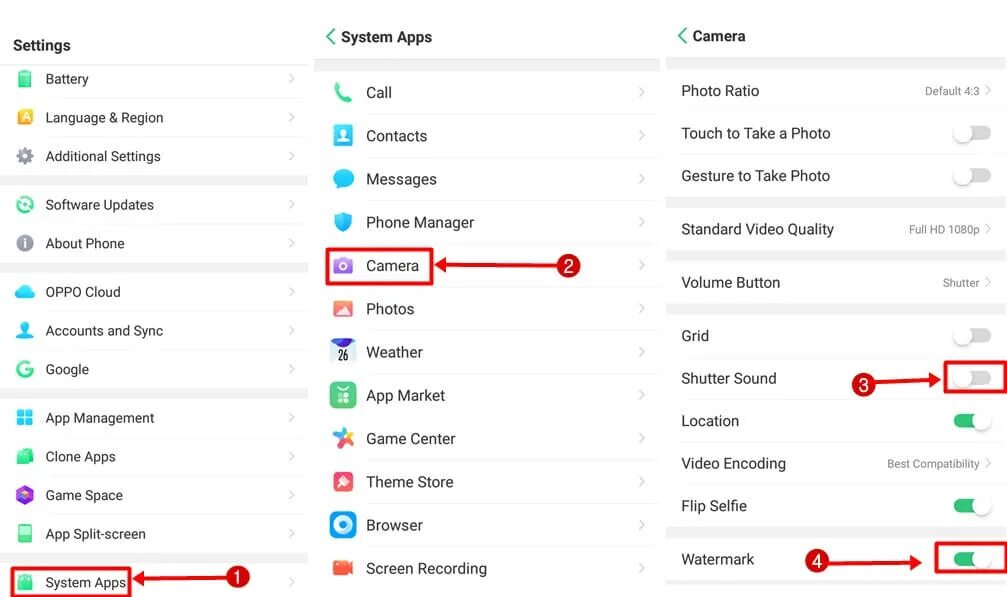Open the Photo Ratio options
This screenshot has width=1007, height=597.
pyautogui.click(x=835, y=91)
